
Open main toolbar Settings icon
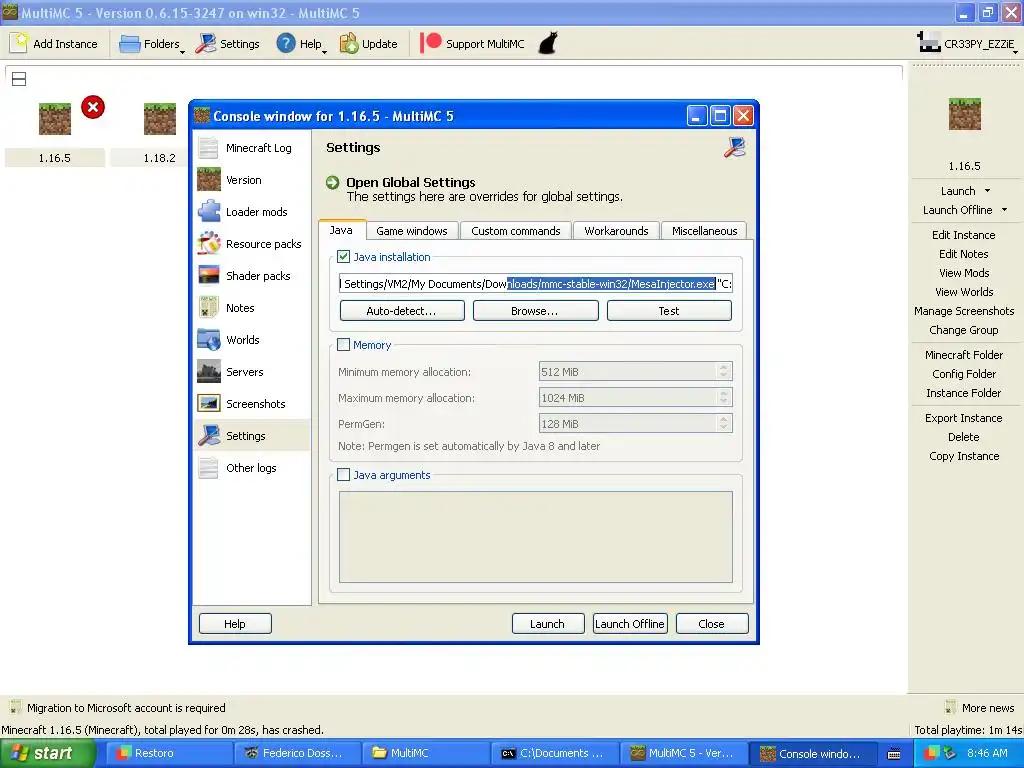point(205,43)
